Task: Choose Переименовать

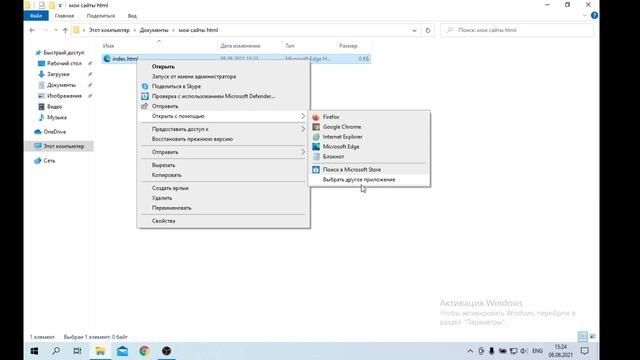Action: click(223, 208)
